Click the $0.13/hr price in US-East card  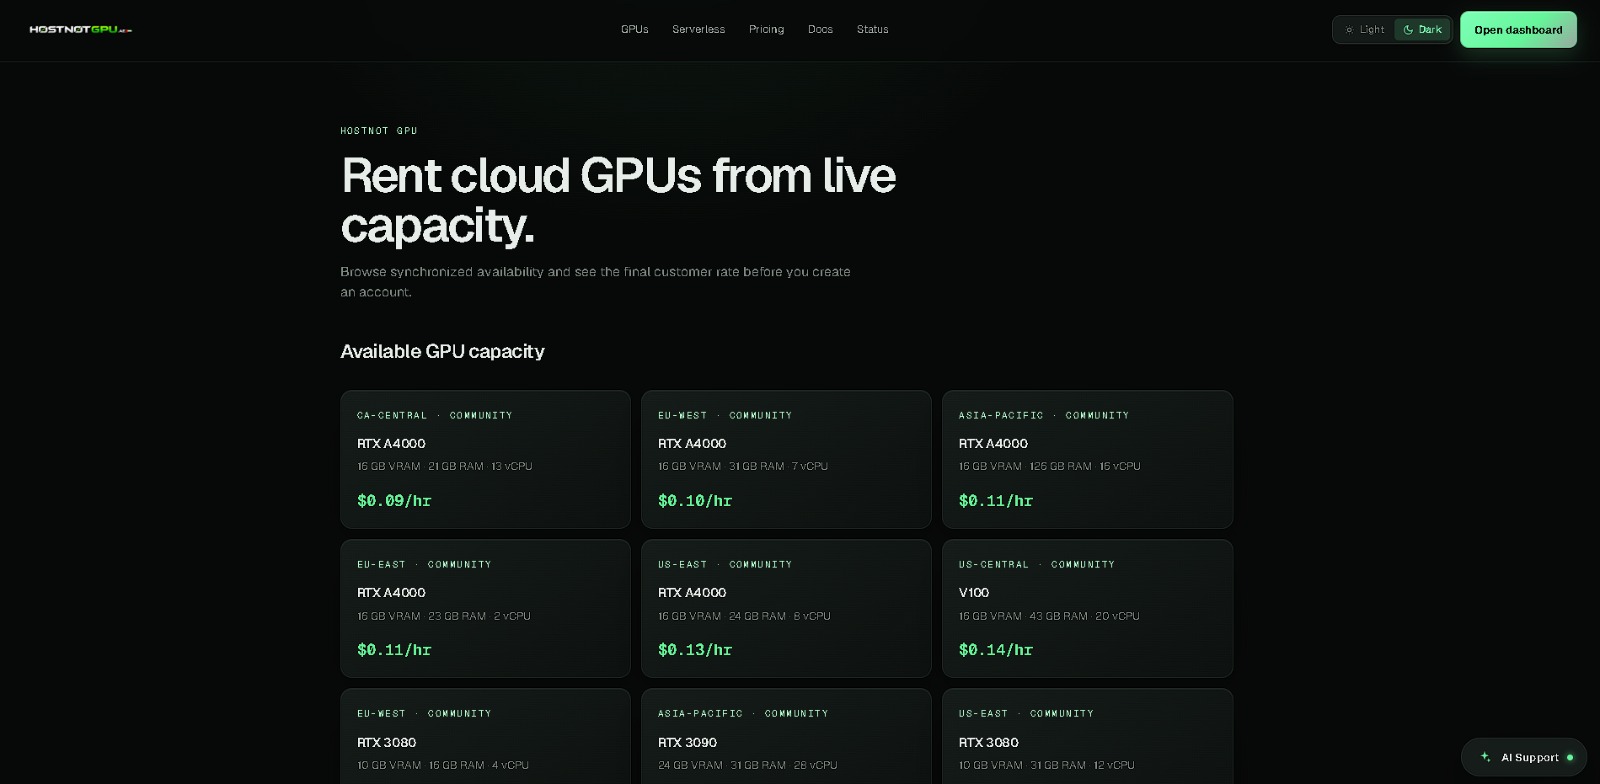pos(695,650)
